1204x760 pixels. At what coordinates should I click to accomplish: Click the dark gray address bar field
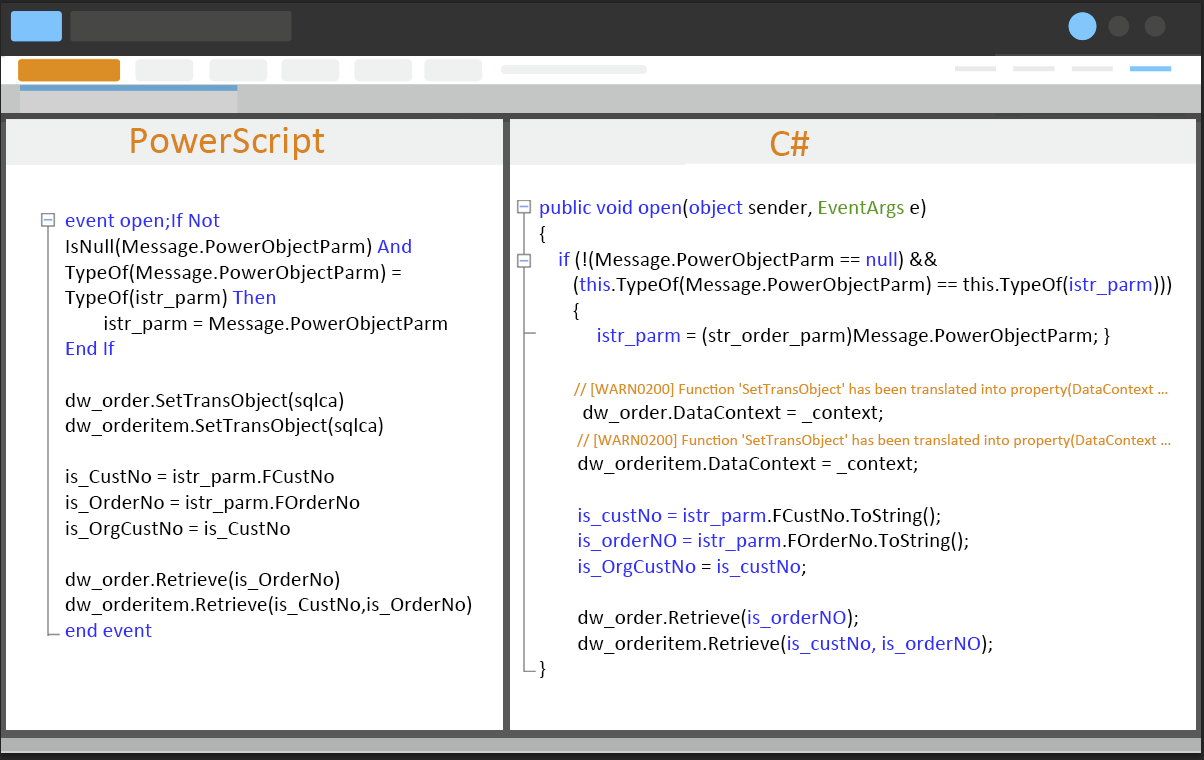[x=181, y=26]
